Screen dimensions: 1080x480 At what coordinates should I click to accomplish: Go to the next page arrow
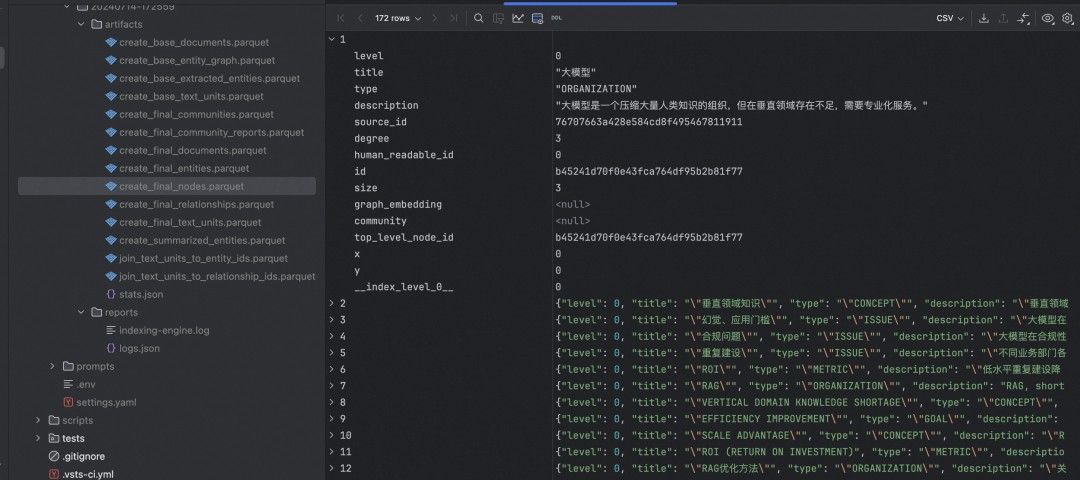(x=435, y=19)
